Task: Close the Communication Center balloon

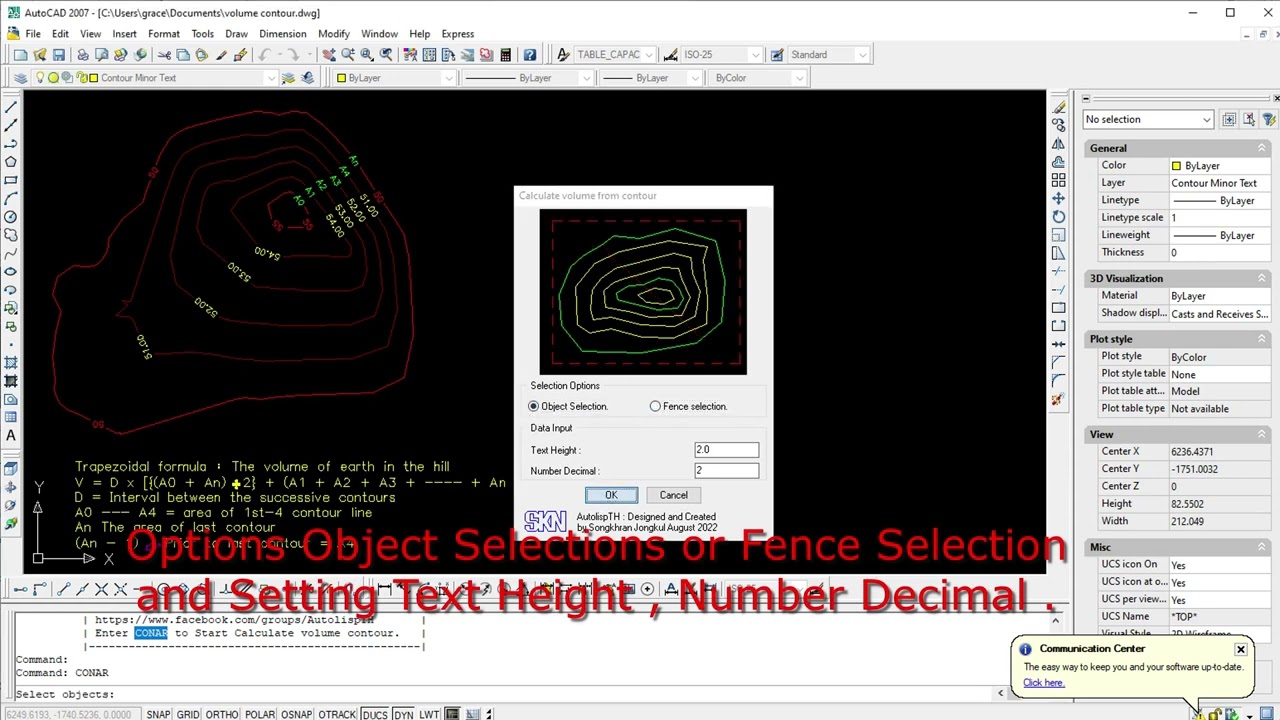Action: tap(1240, 650)
